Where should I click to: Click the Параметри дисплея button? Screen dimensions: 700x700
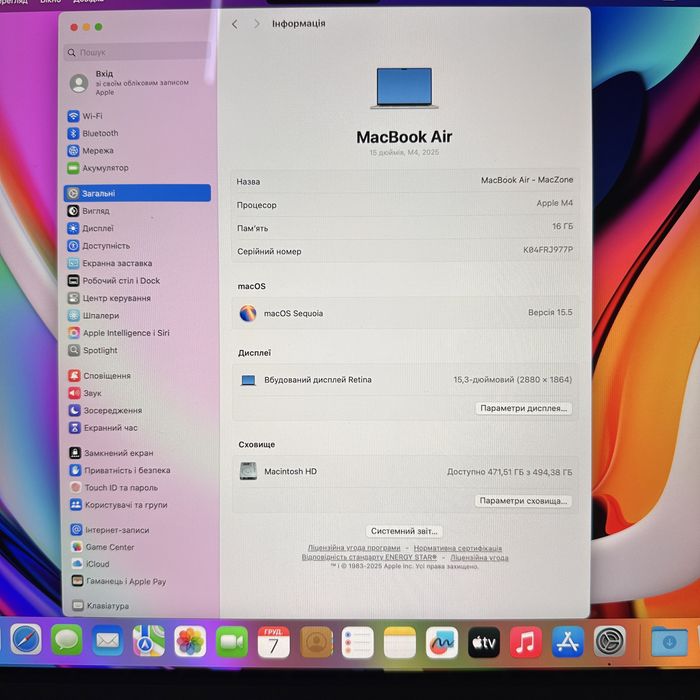pos(523,408)
